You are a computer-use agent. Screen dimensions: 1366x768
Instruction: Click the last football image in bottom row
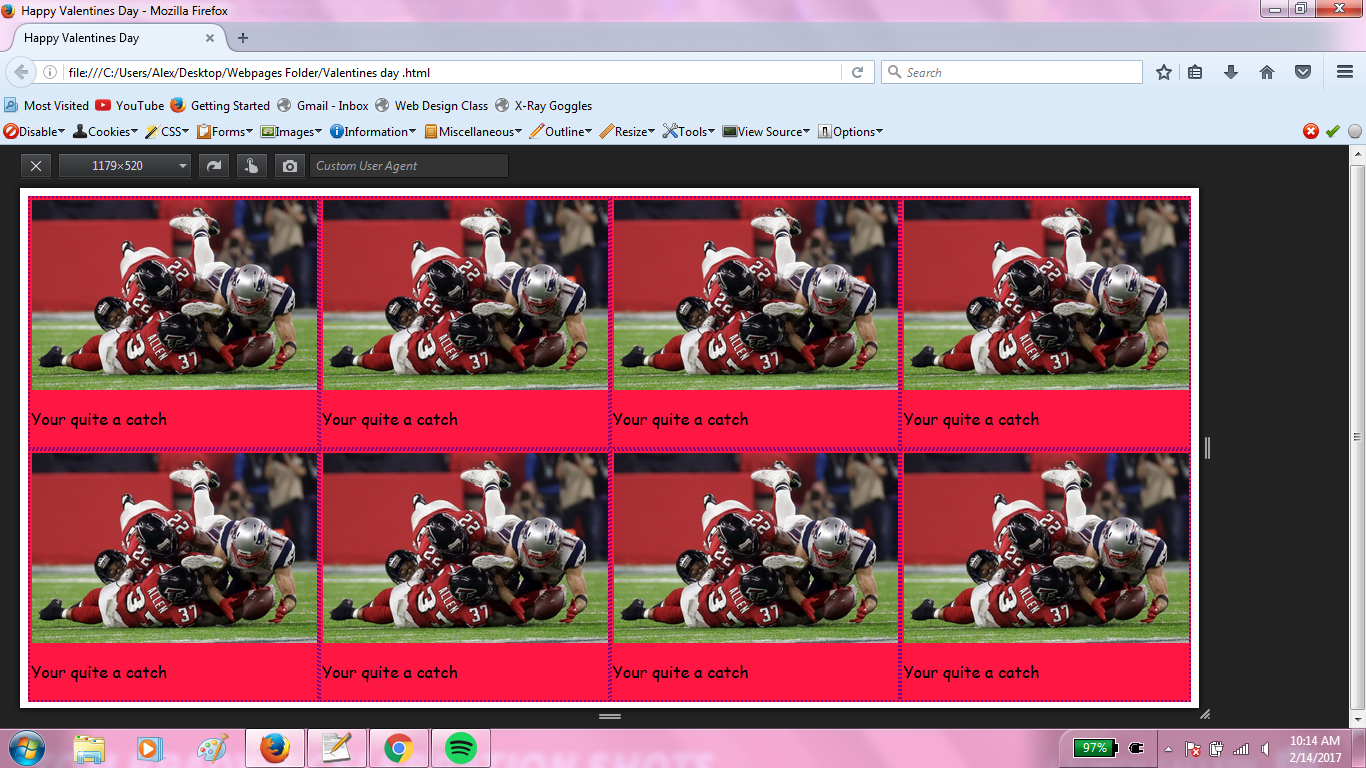[x=1046, y=548]
